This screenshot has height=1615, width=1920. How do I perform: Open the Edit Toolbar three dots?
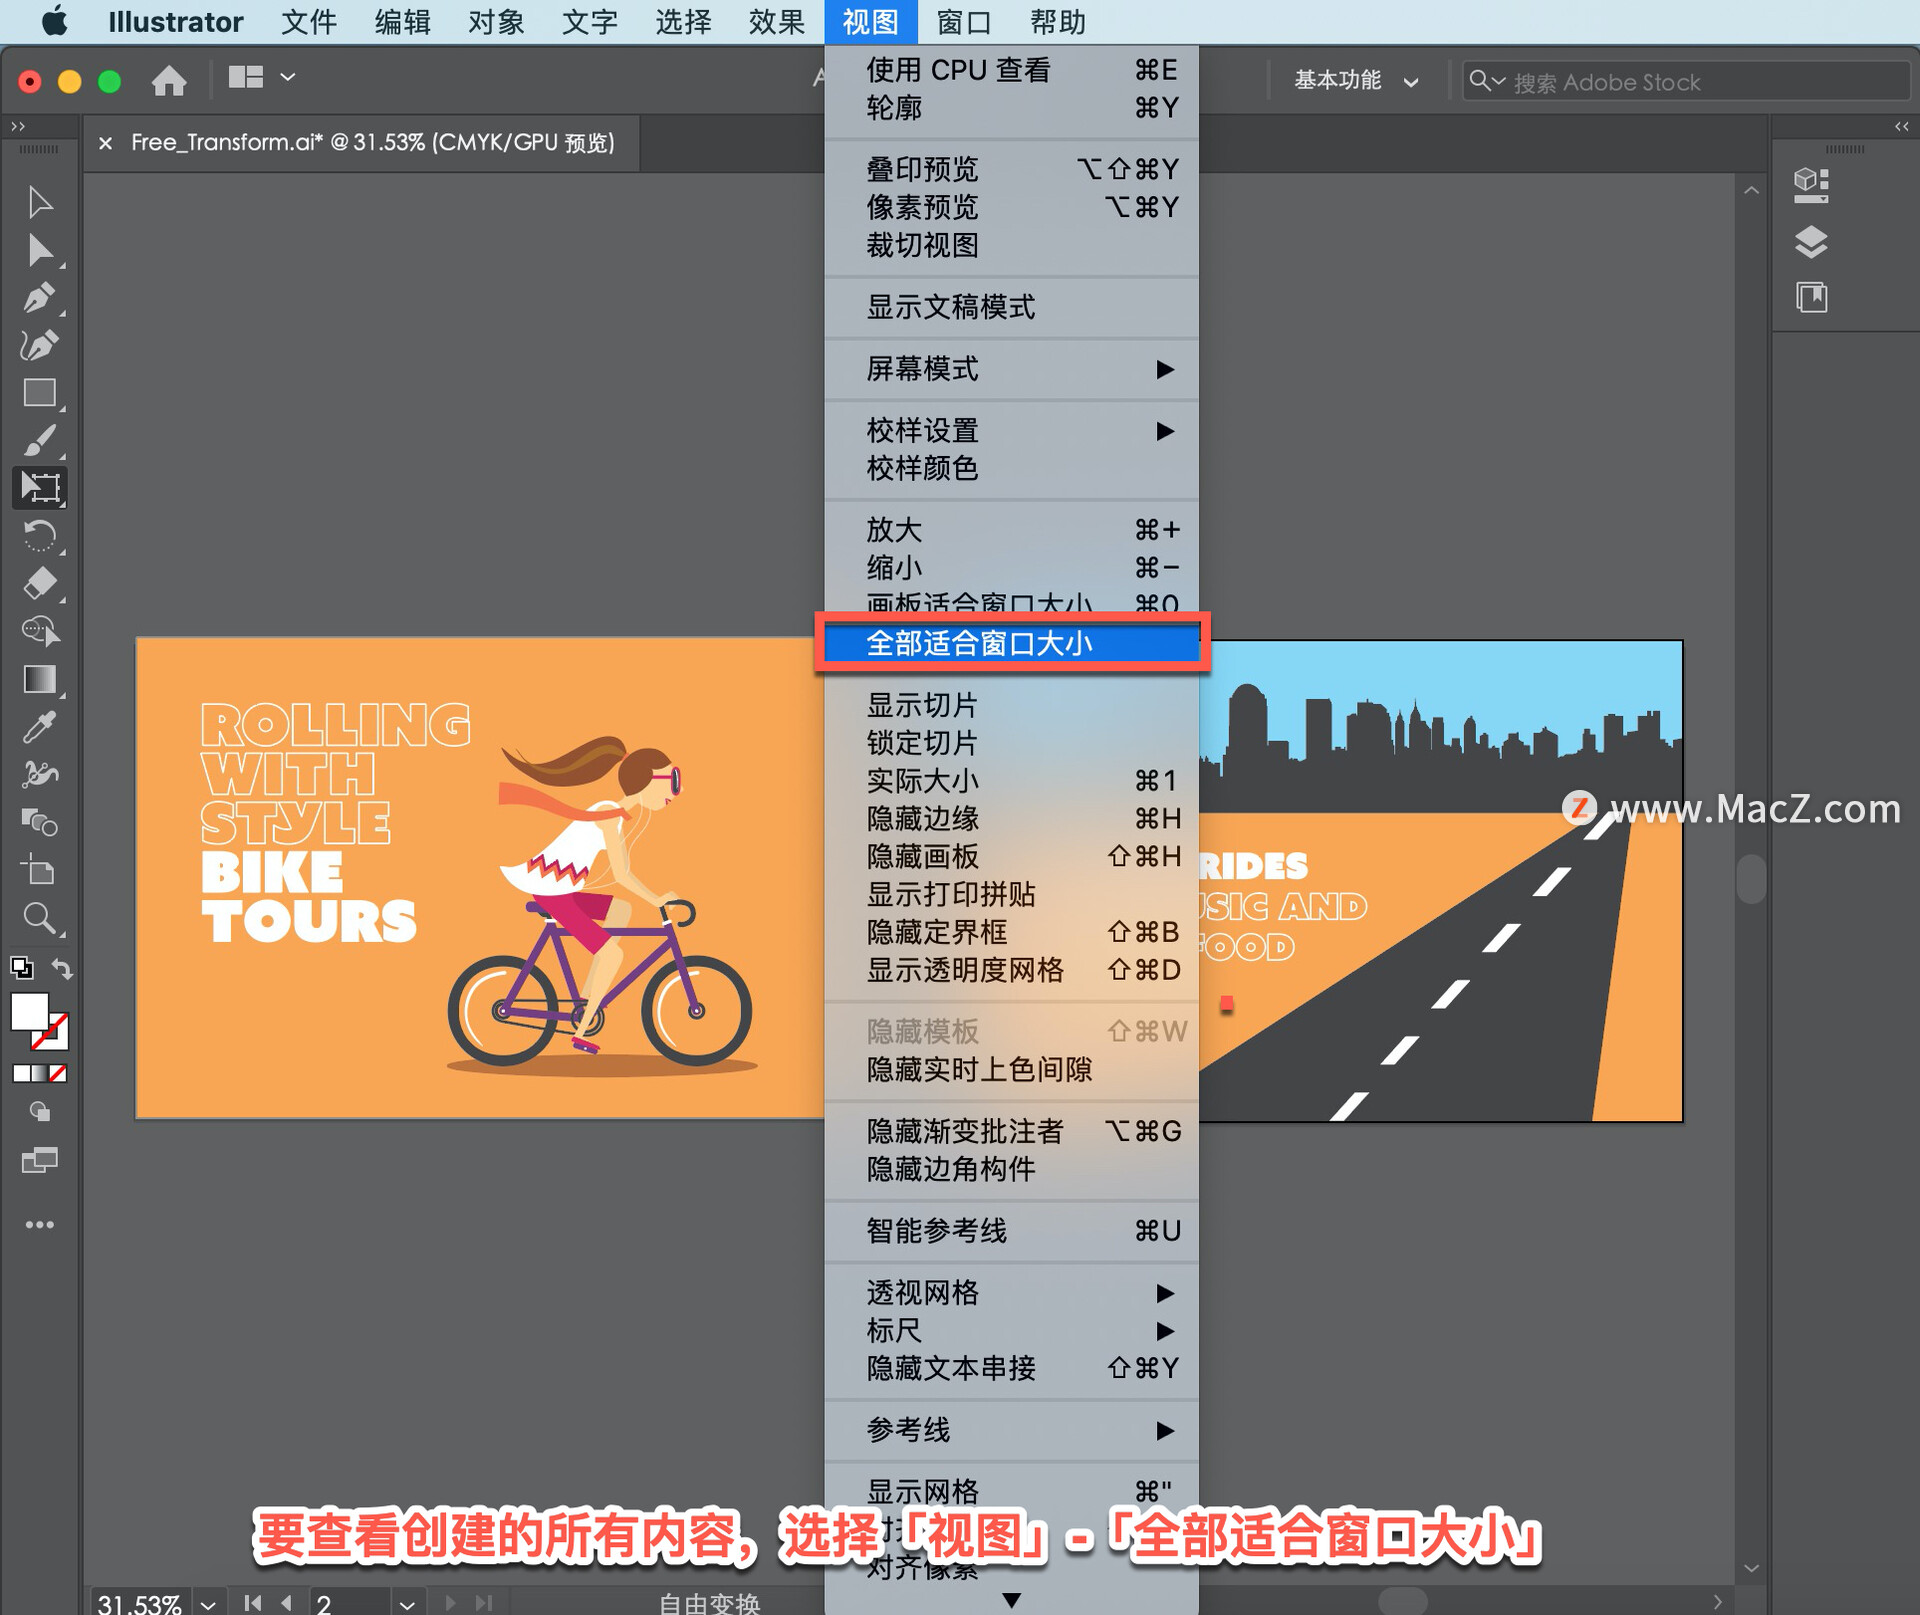tap(40, 1225)
